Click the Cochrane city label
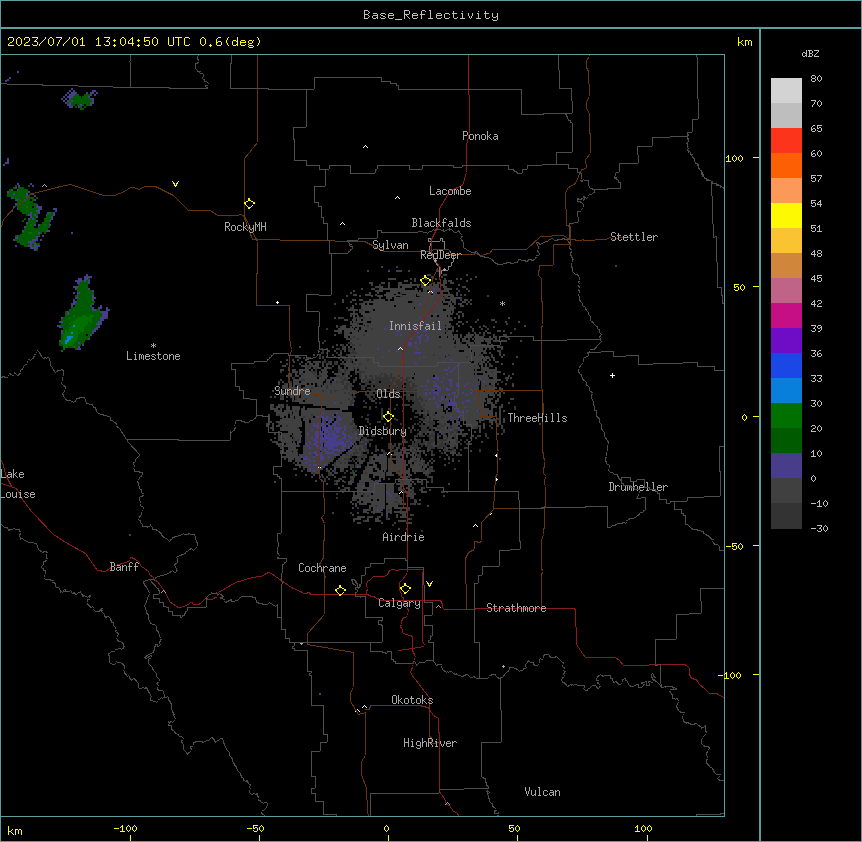Image resolution: width=862 pixels, height=842 pixels. coord(322,568)
